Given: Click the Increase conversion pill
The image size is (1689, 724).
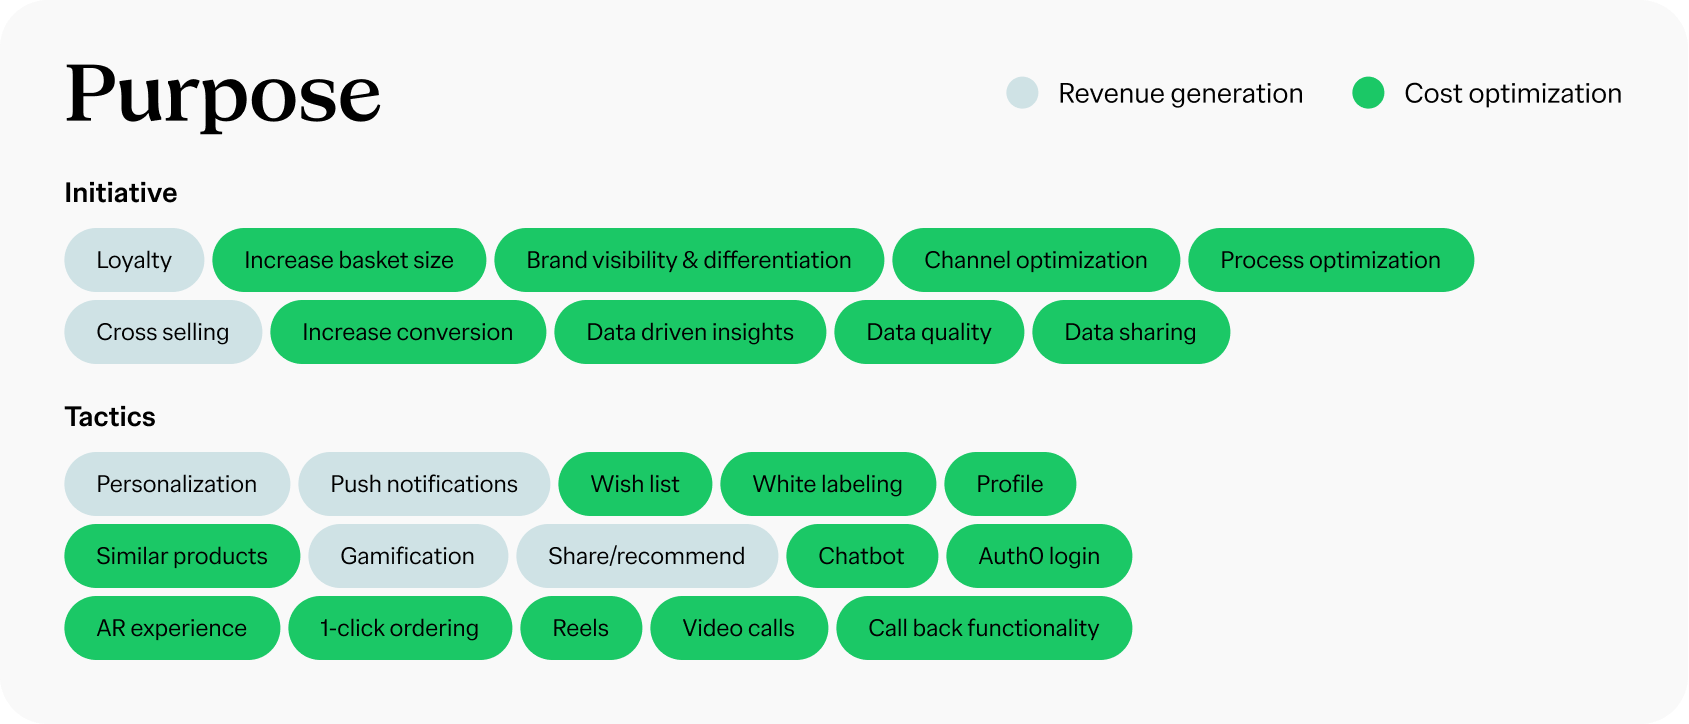Looking at the screenshot, I should click(x=408, y=332).
